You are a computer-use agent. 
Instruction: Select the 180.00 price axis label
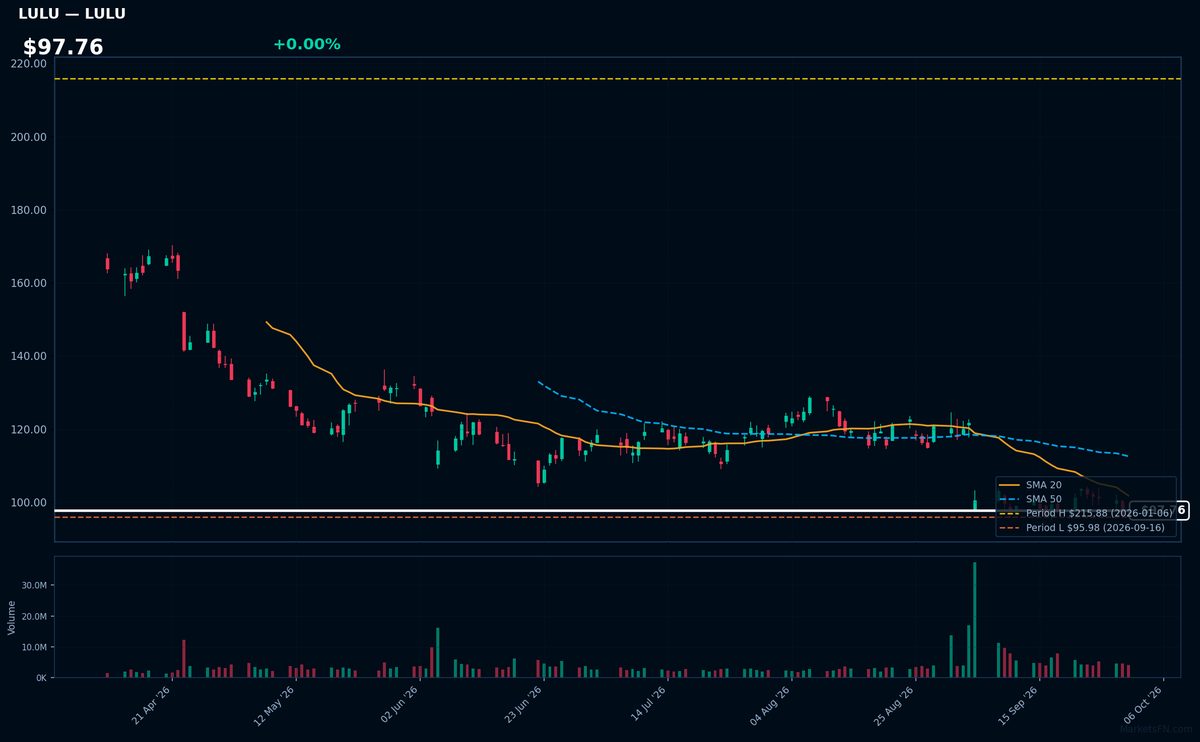(x=29, y=210)
